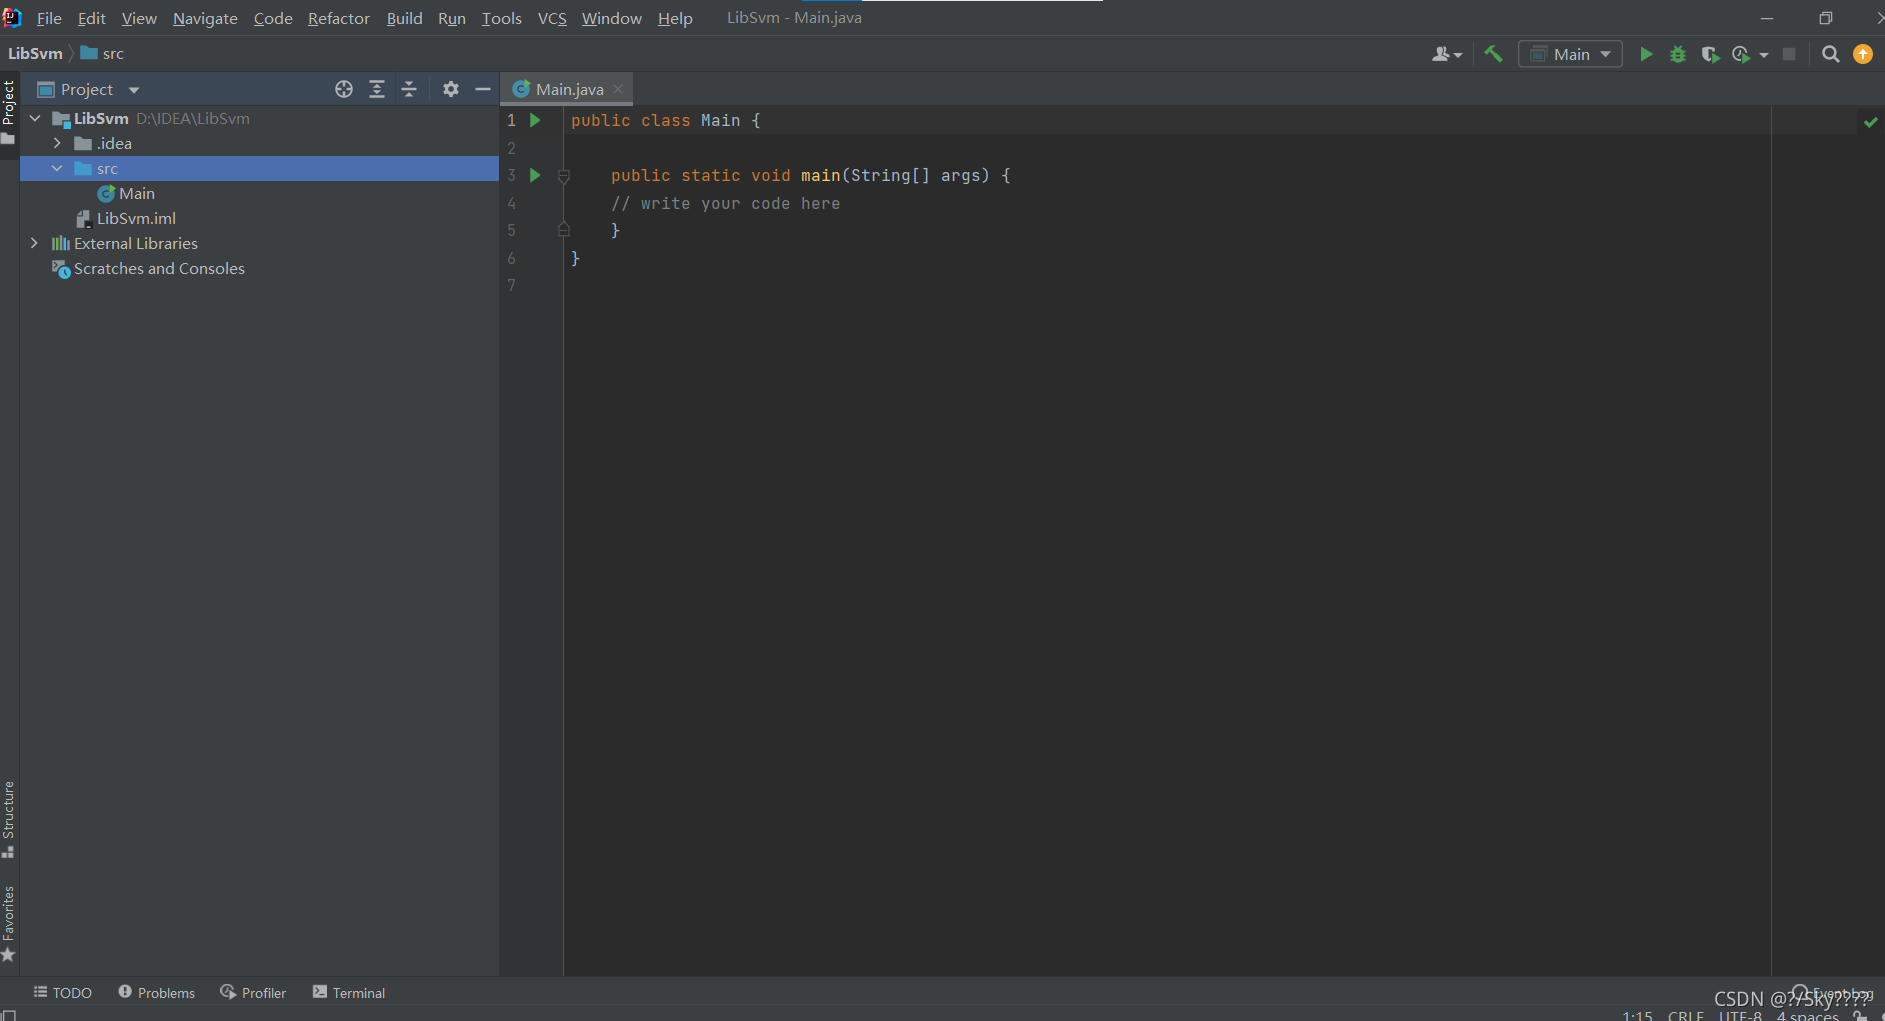Click the comment text on line 4
1885x1021 pixels.
click(726, 203)
